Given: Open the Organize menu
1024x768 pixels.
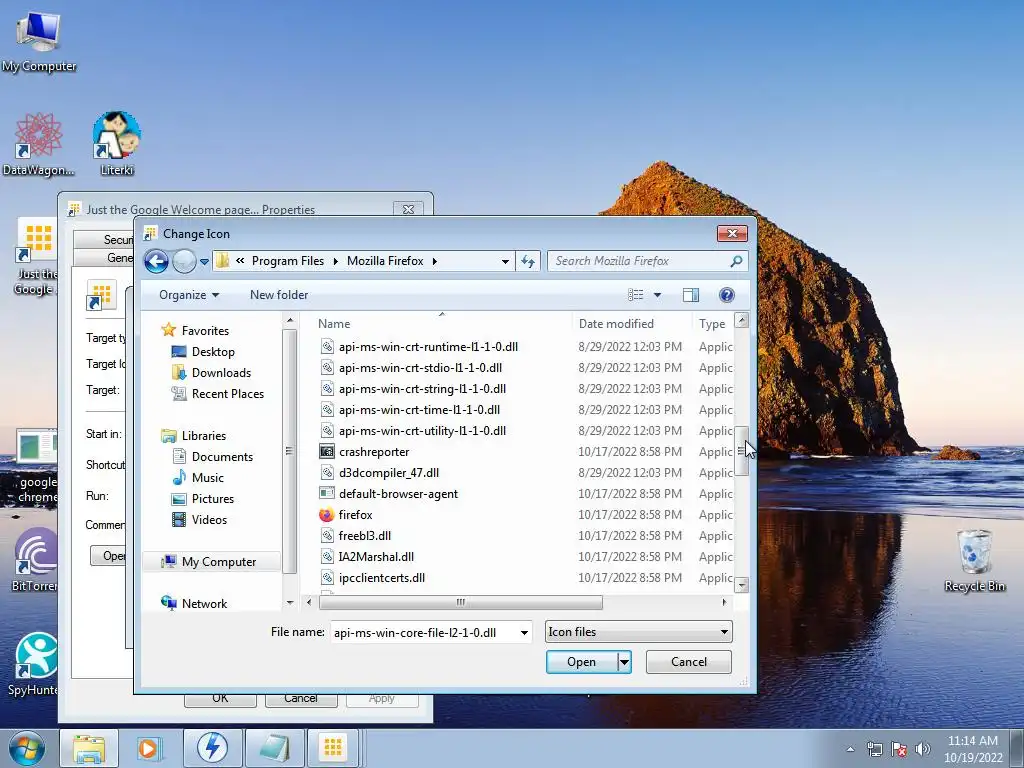Looking at the screenshot, I should point(189,295).
